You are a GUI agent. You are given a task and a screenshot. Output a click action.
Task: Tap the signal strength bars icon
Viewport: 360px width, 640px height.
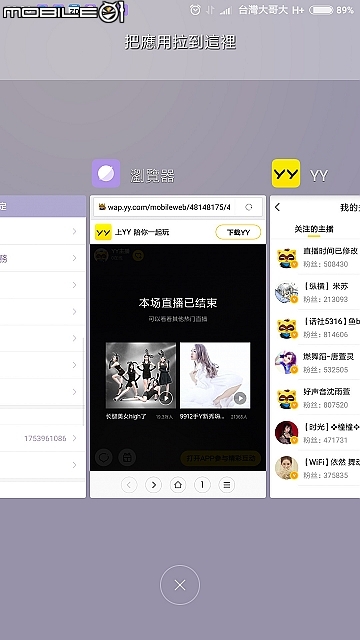click(226, 10)
